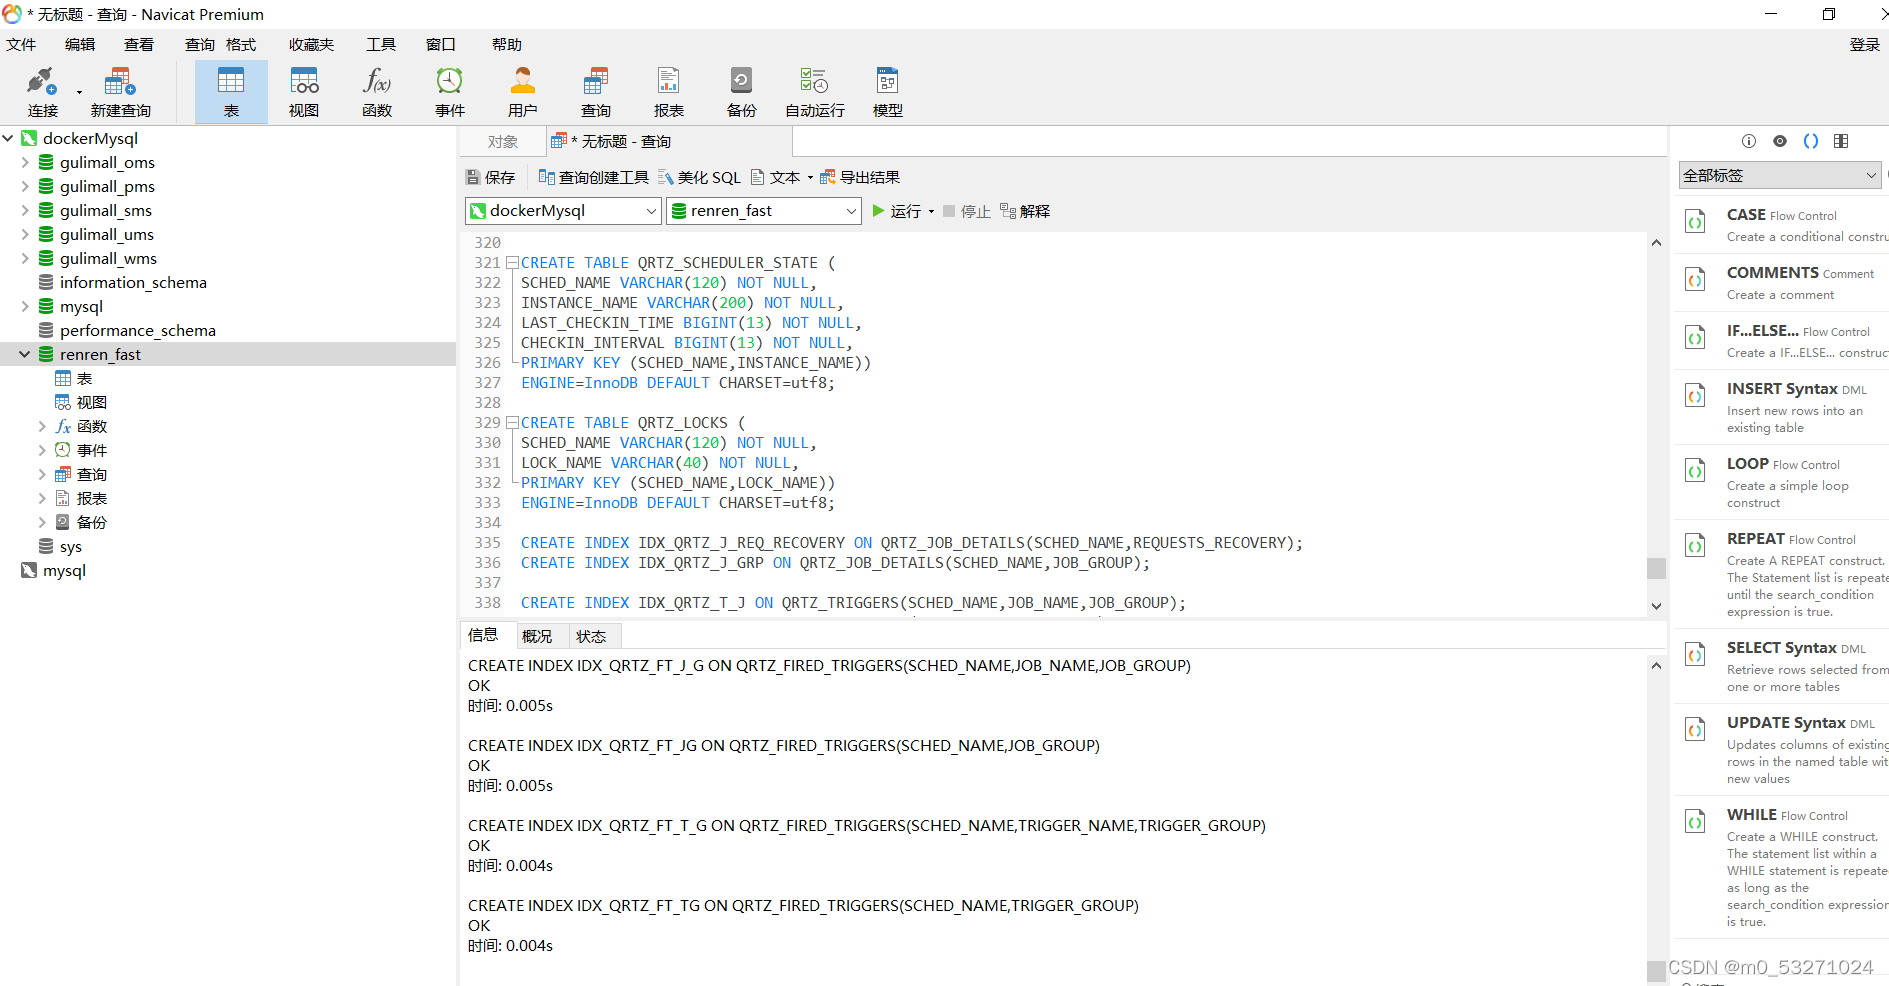The height and width of the screenshot is (986, 1889).
Task: Click the Save (保存) button
Action: point(491,177)
